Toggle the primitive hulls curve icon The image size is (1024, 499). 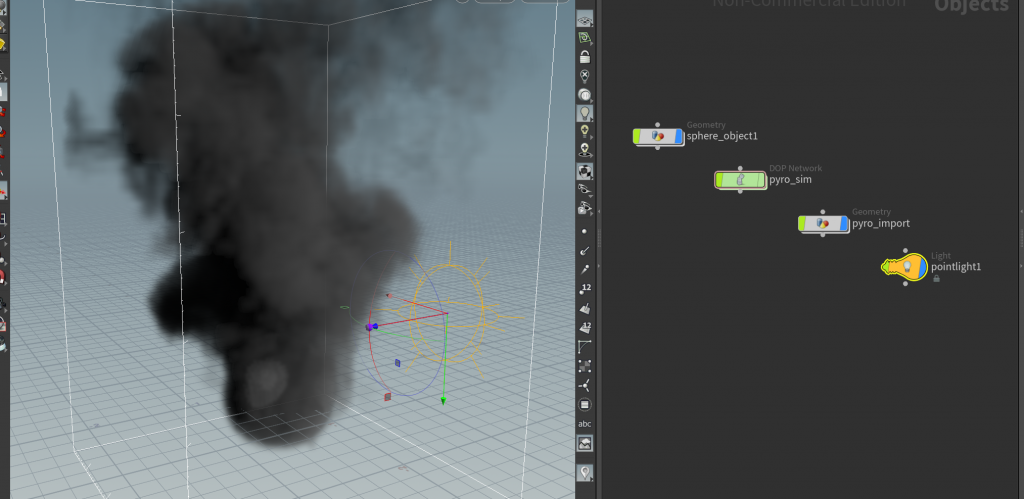(584, 347)
